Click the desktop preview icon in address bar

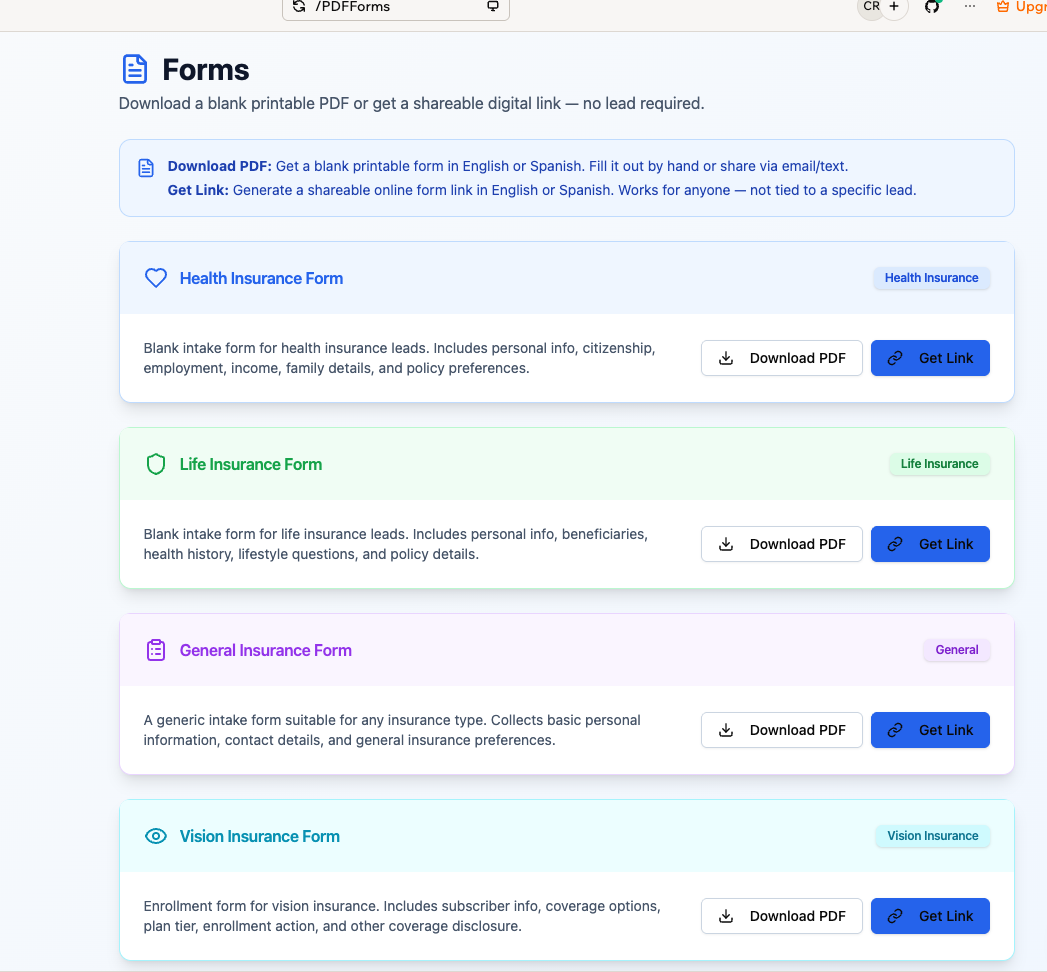[493, 6]
